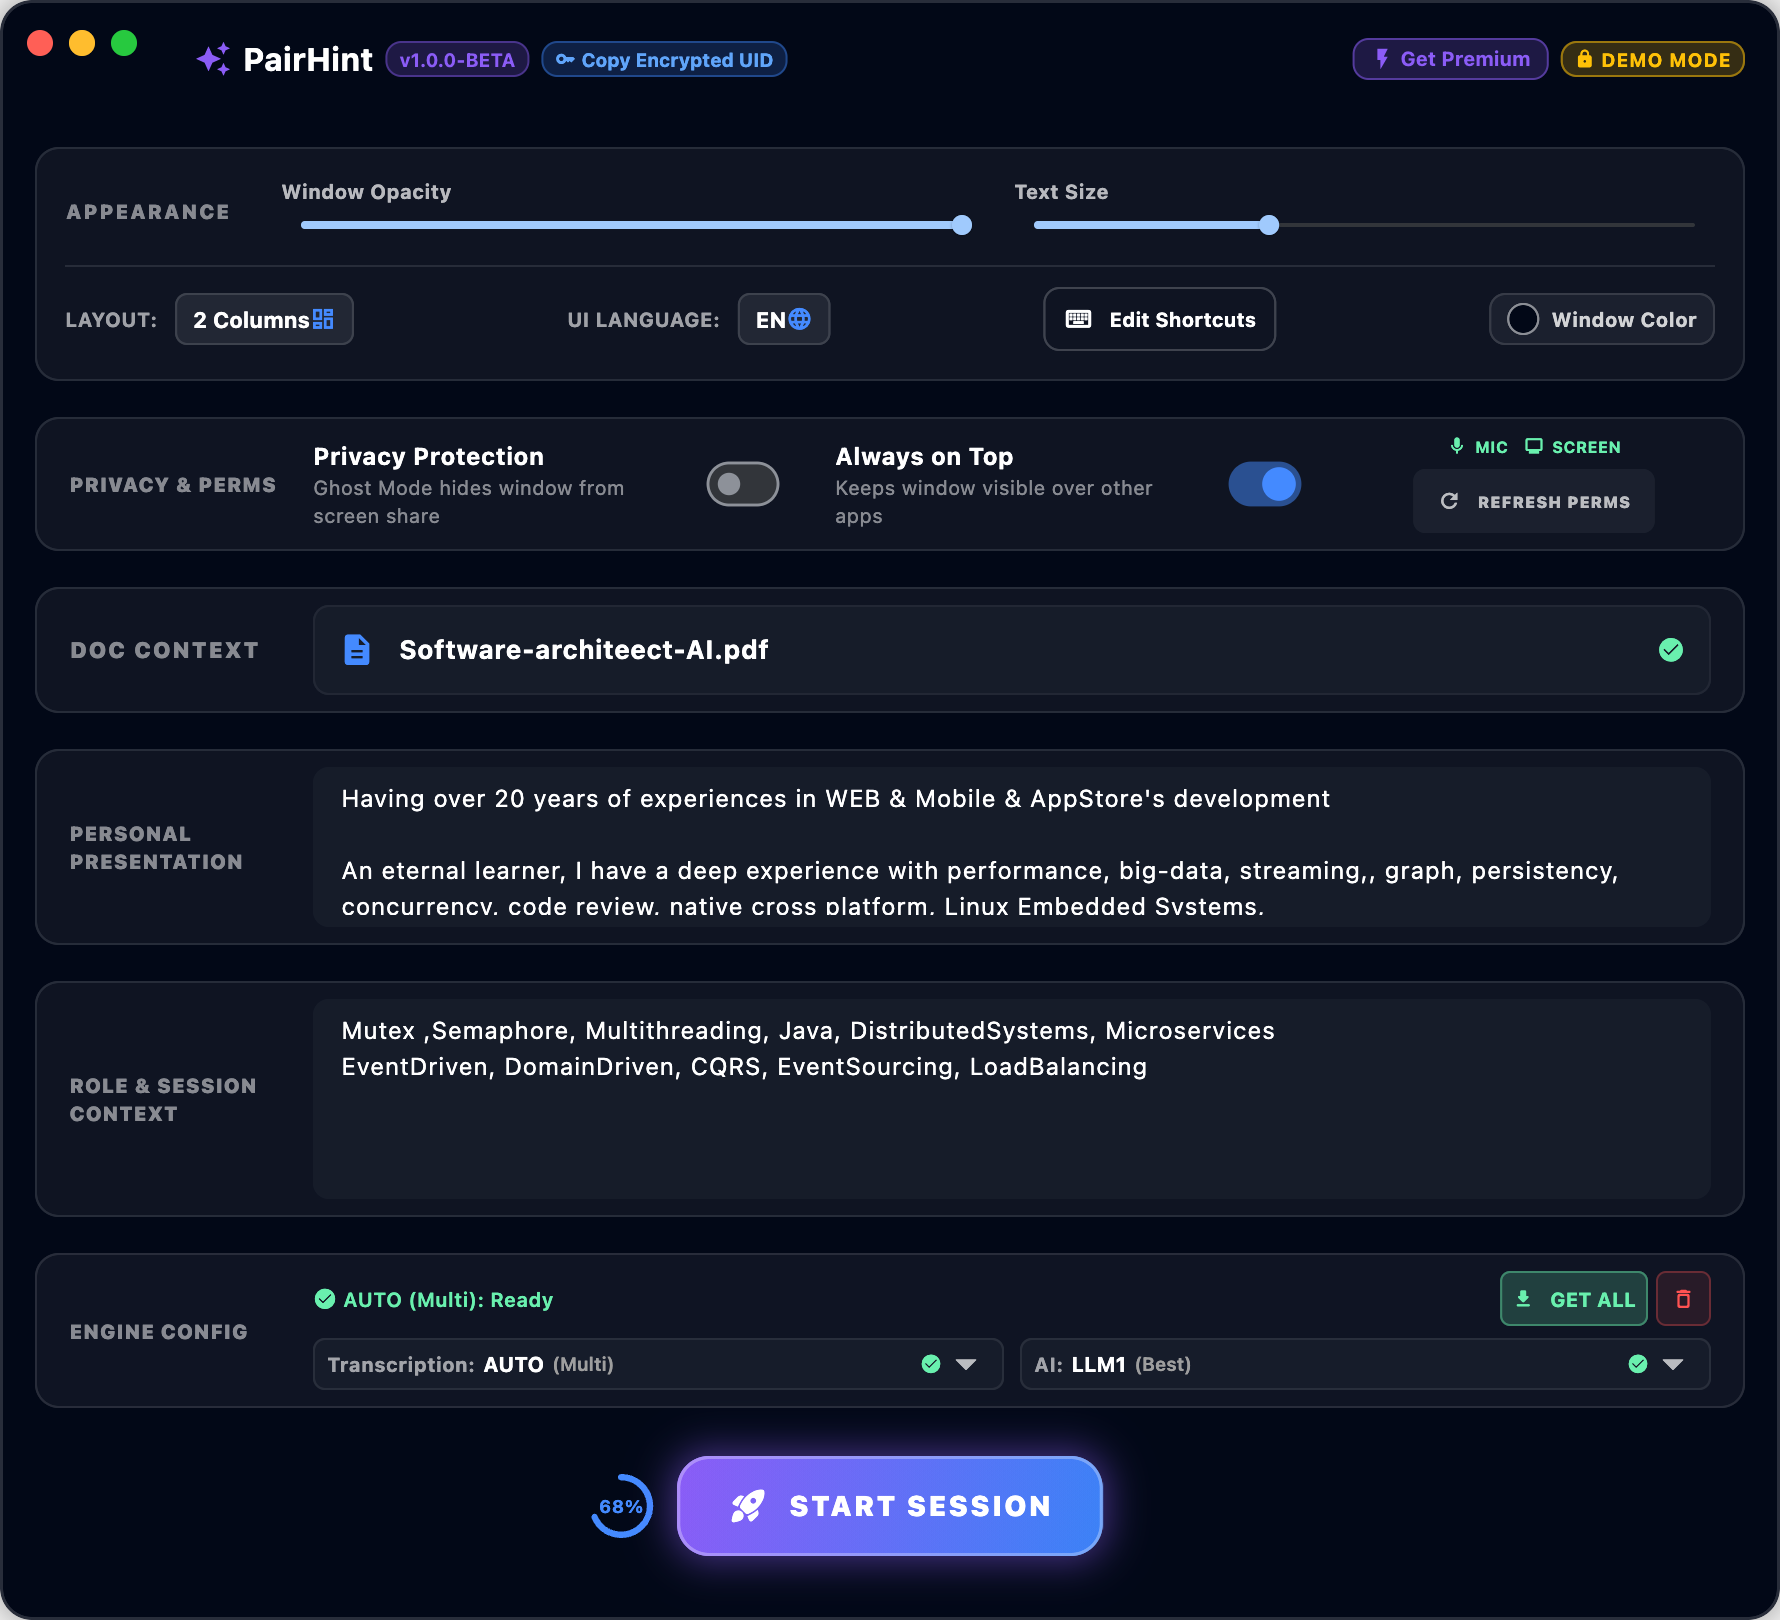Screen dimensions: 1780x1620
Task: Disable the Always on Top switch
Action: click(x=1265, y=484)
